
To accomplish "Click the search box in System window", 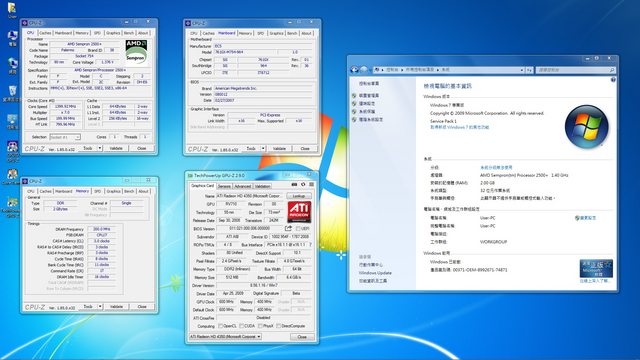I will tap(575, 70).
